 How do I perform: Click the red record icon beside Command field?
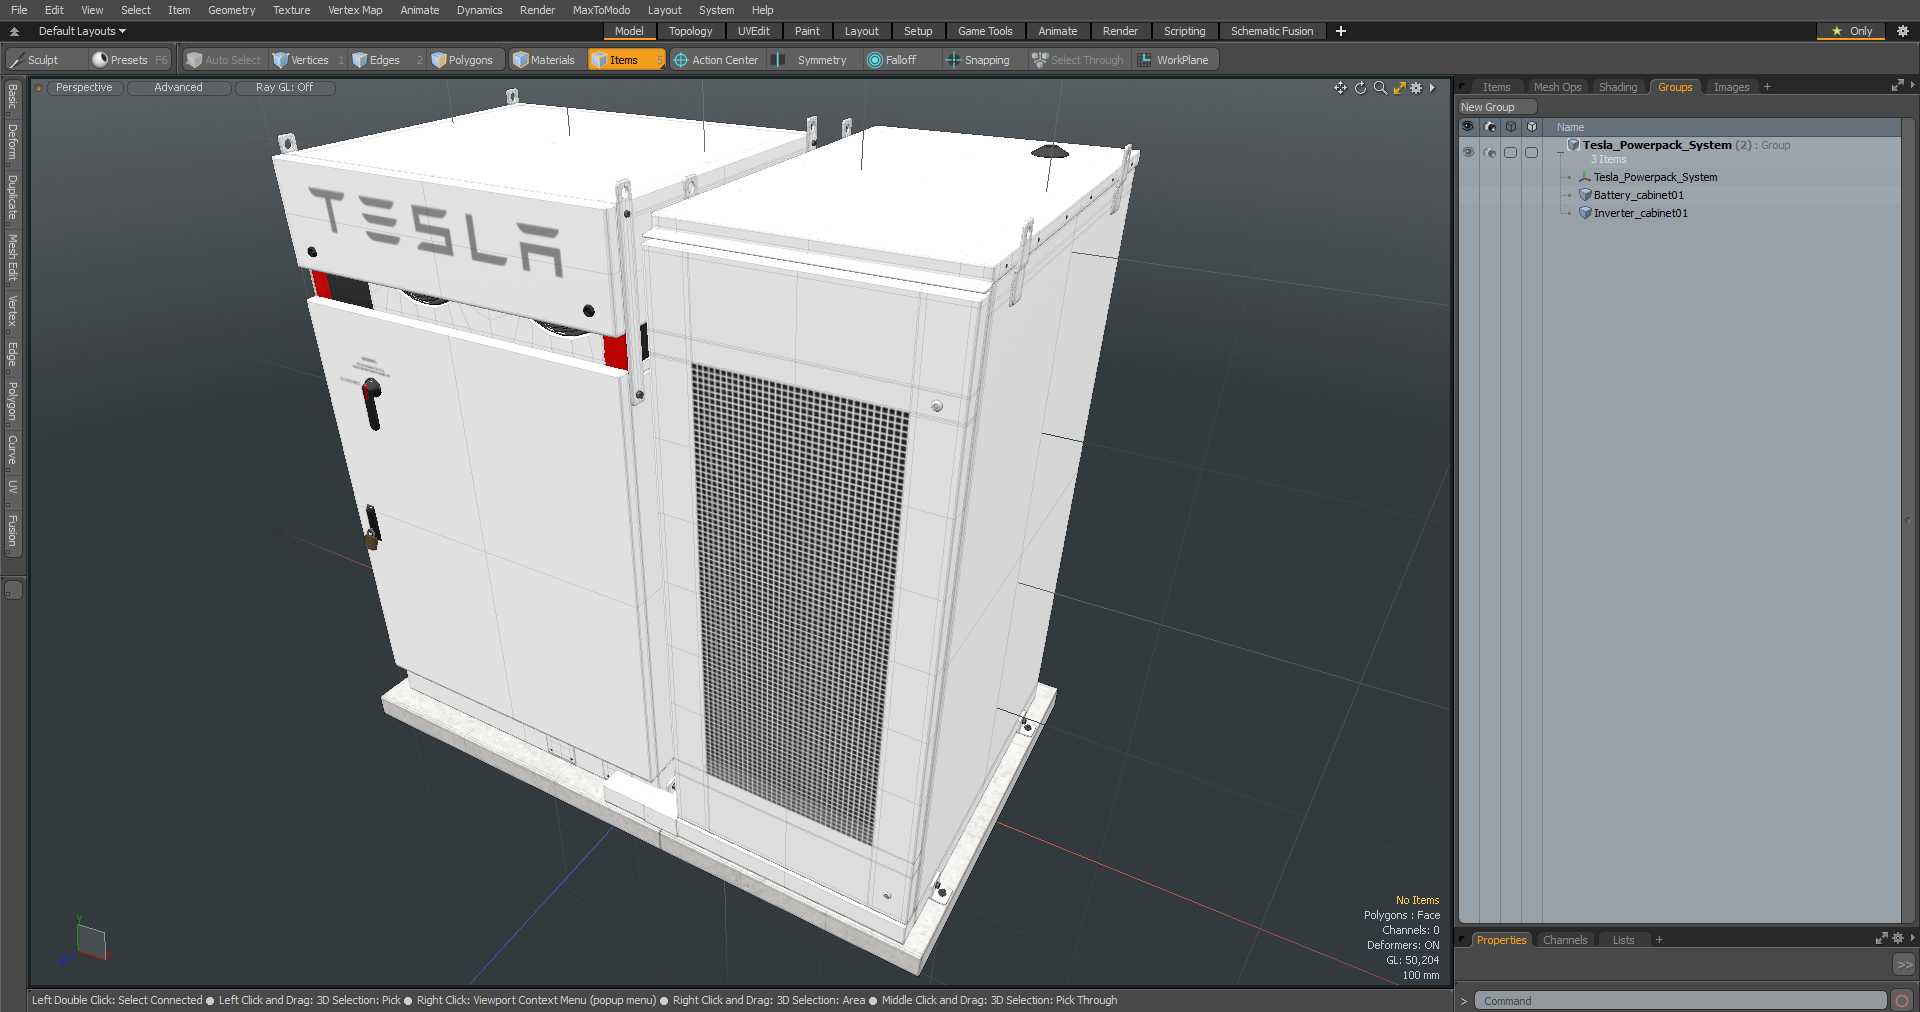[x=1902, y=1001]
